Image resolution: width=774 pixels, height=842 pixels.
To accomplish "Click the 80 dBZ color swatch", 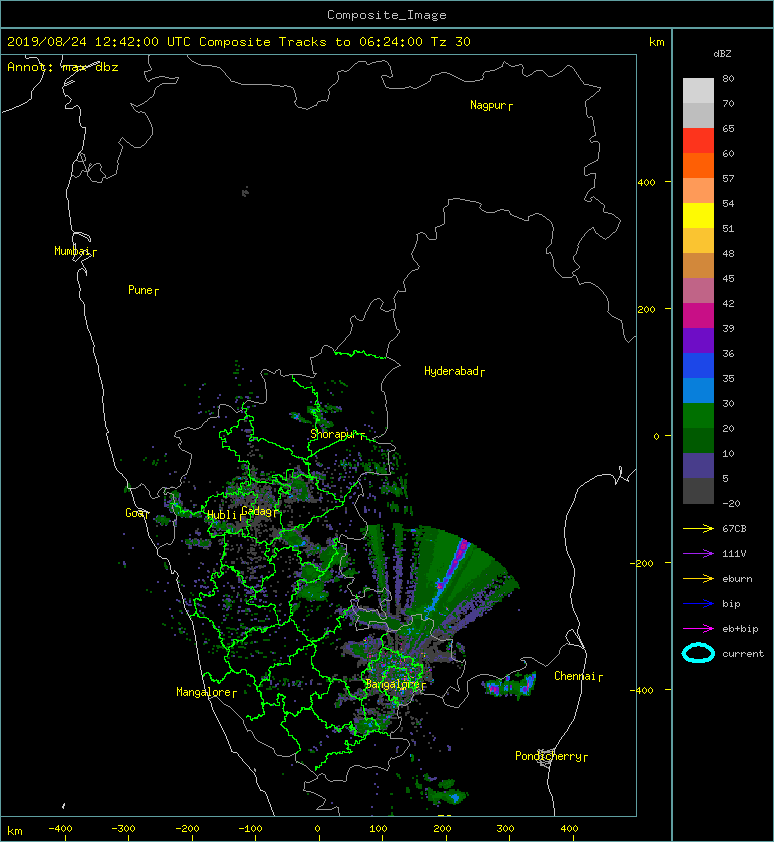I will [698, 90].
